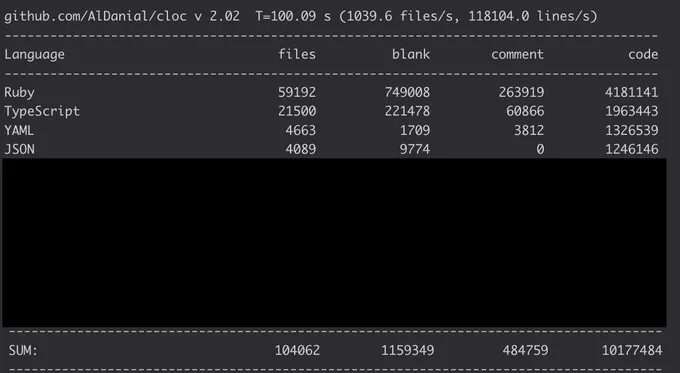Click Ruby code count 4181141
680x373 pixels.
631,92
